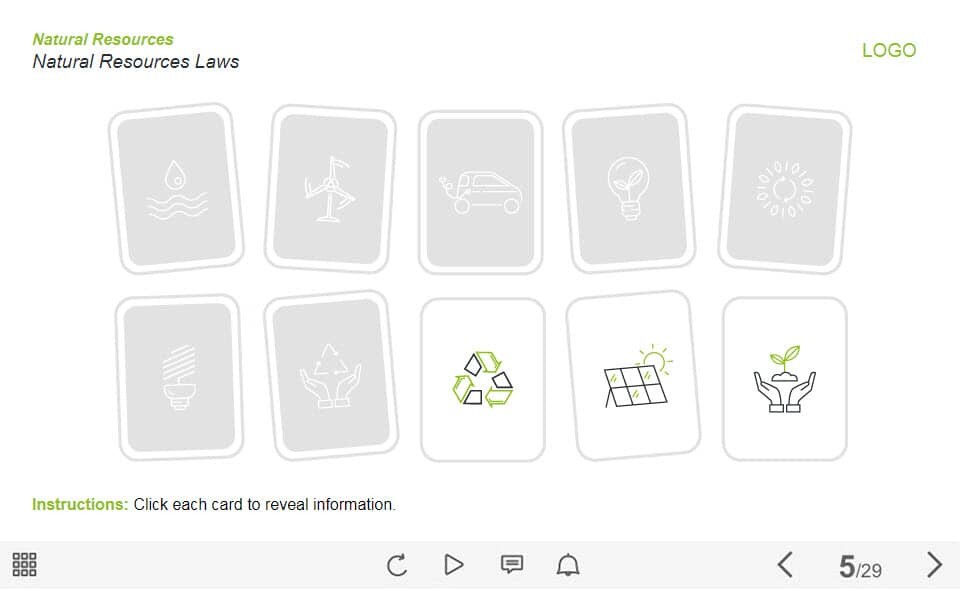This screenshot has width=960, height=590.
Task: Flip the wind turbine card
Action: pos(331,189)
